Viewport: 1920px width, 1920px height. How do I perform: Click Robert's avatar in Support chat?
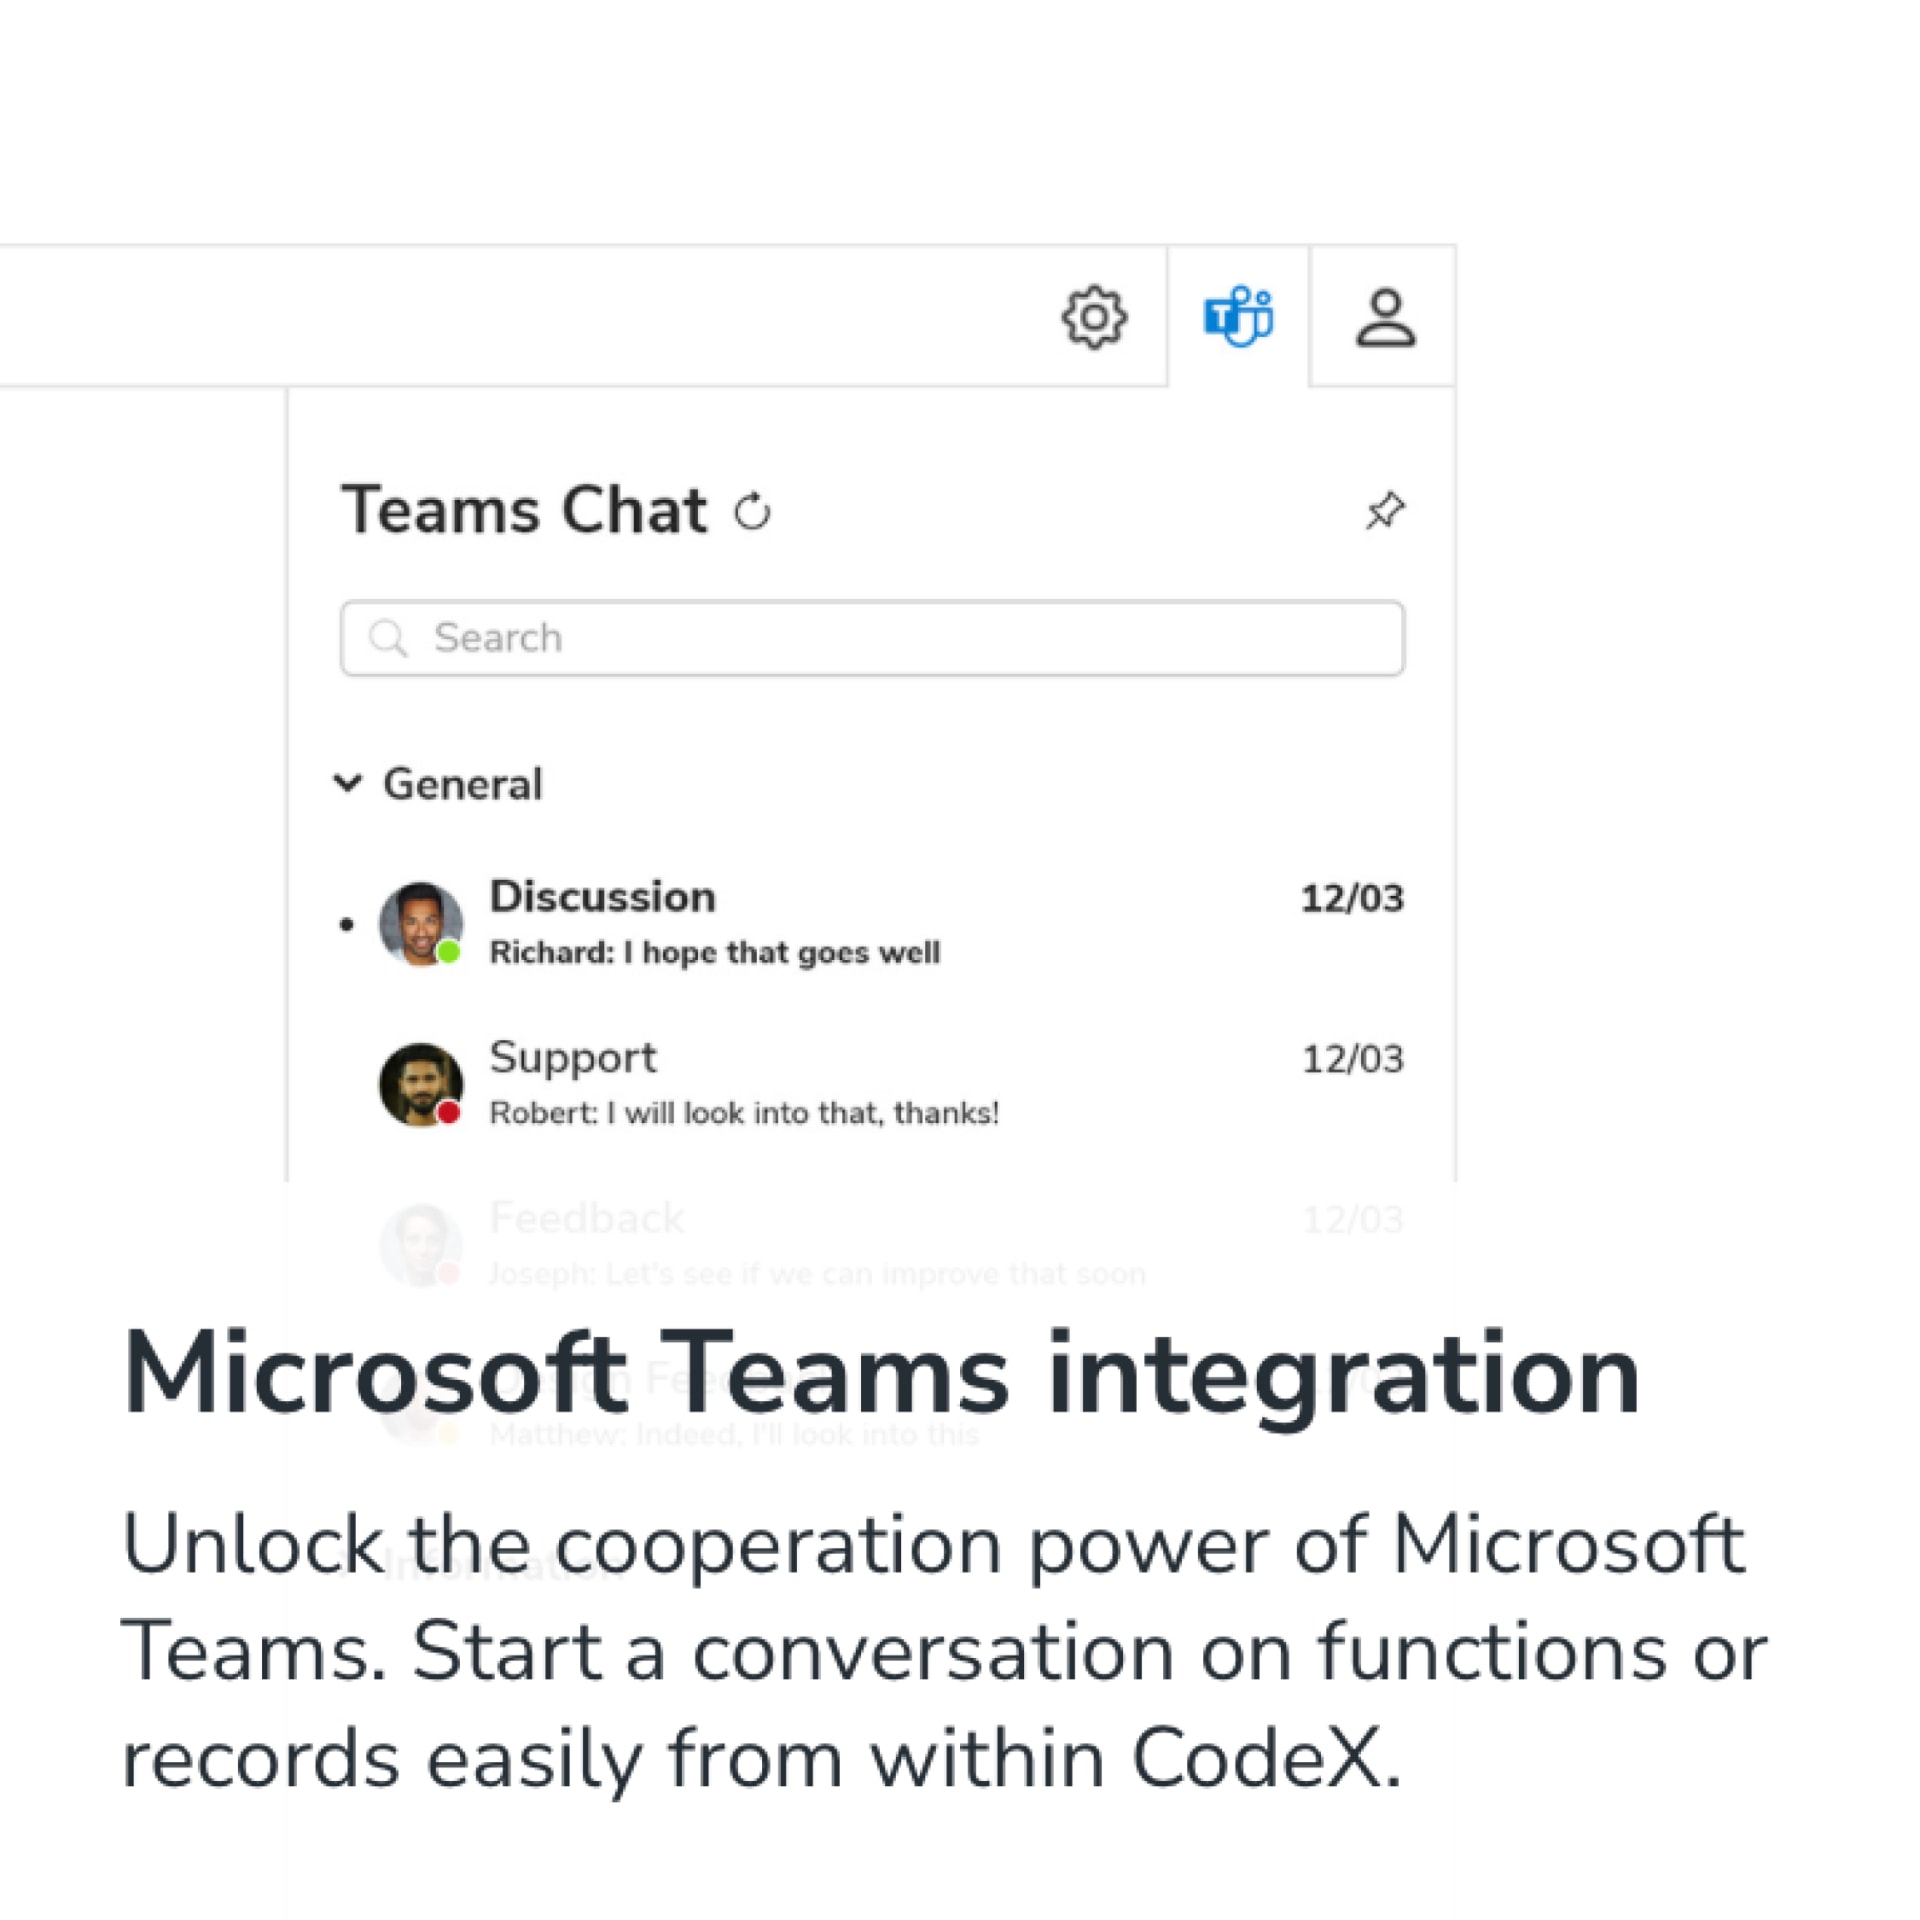coord(420,1084)
